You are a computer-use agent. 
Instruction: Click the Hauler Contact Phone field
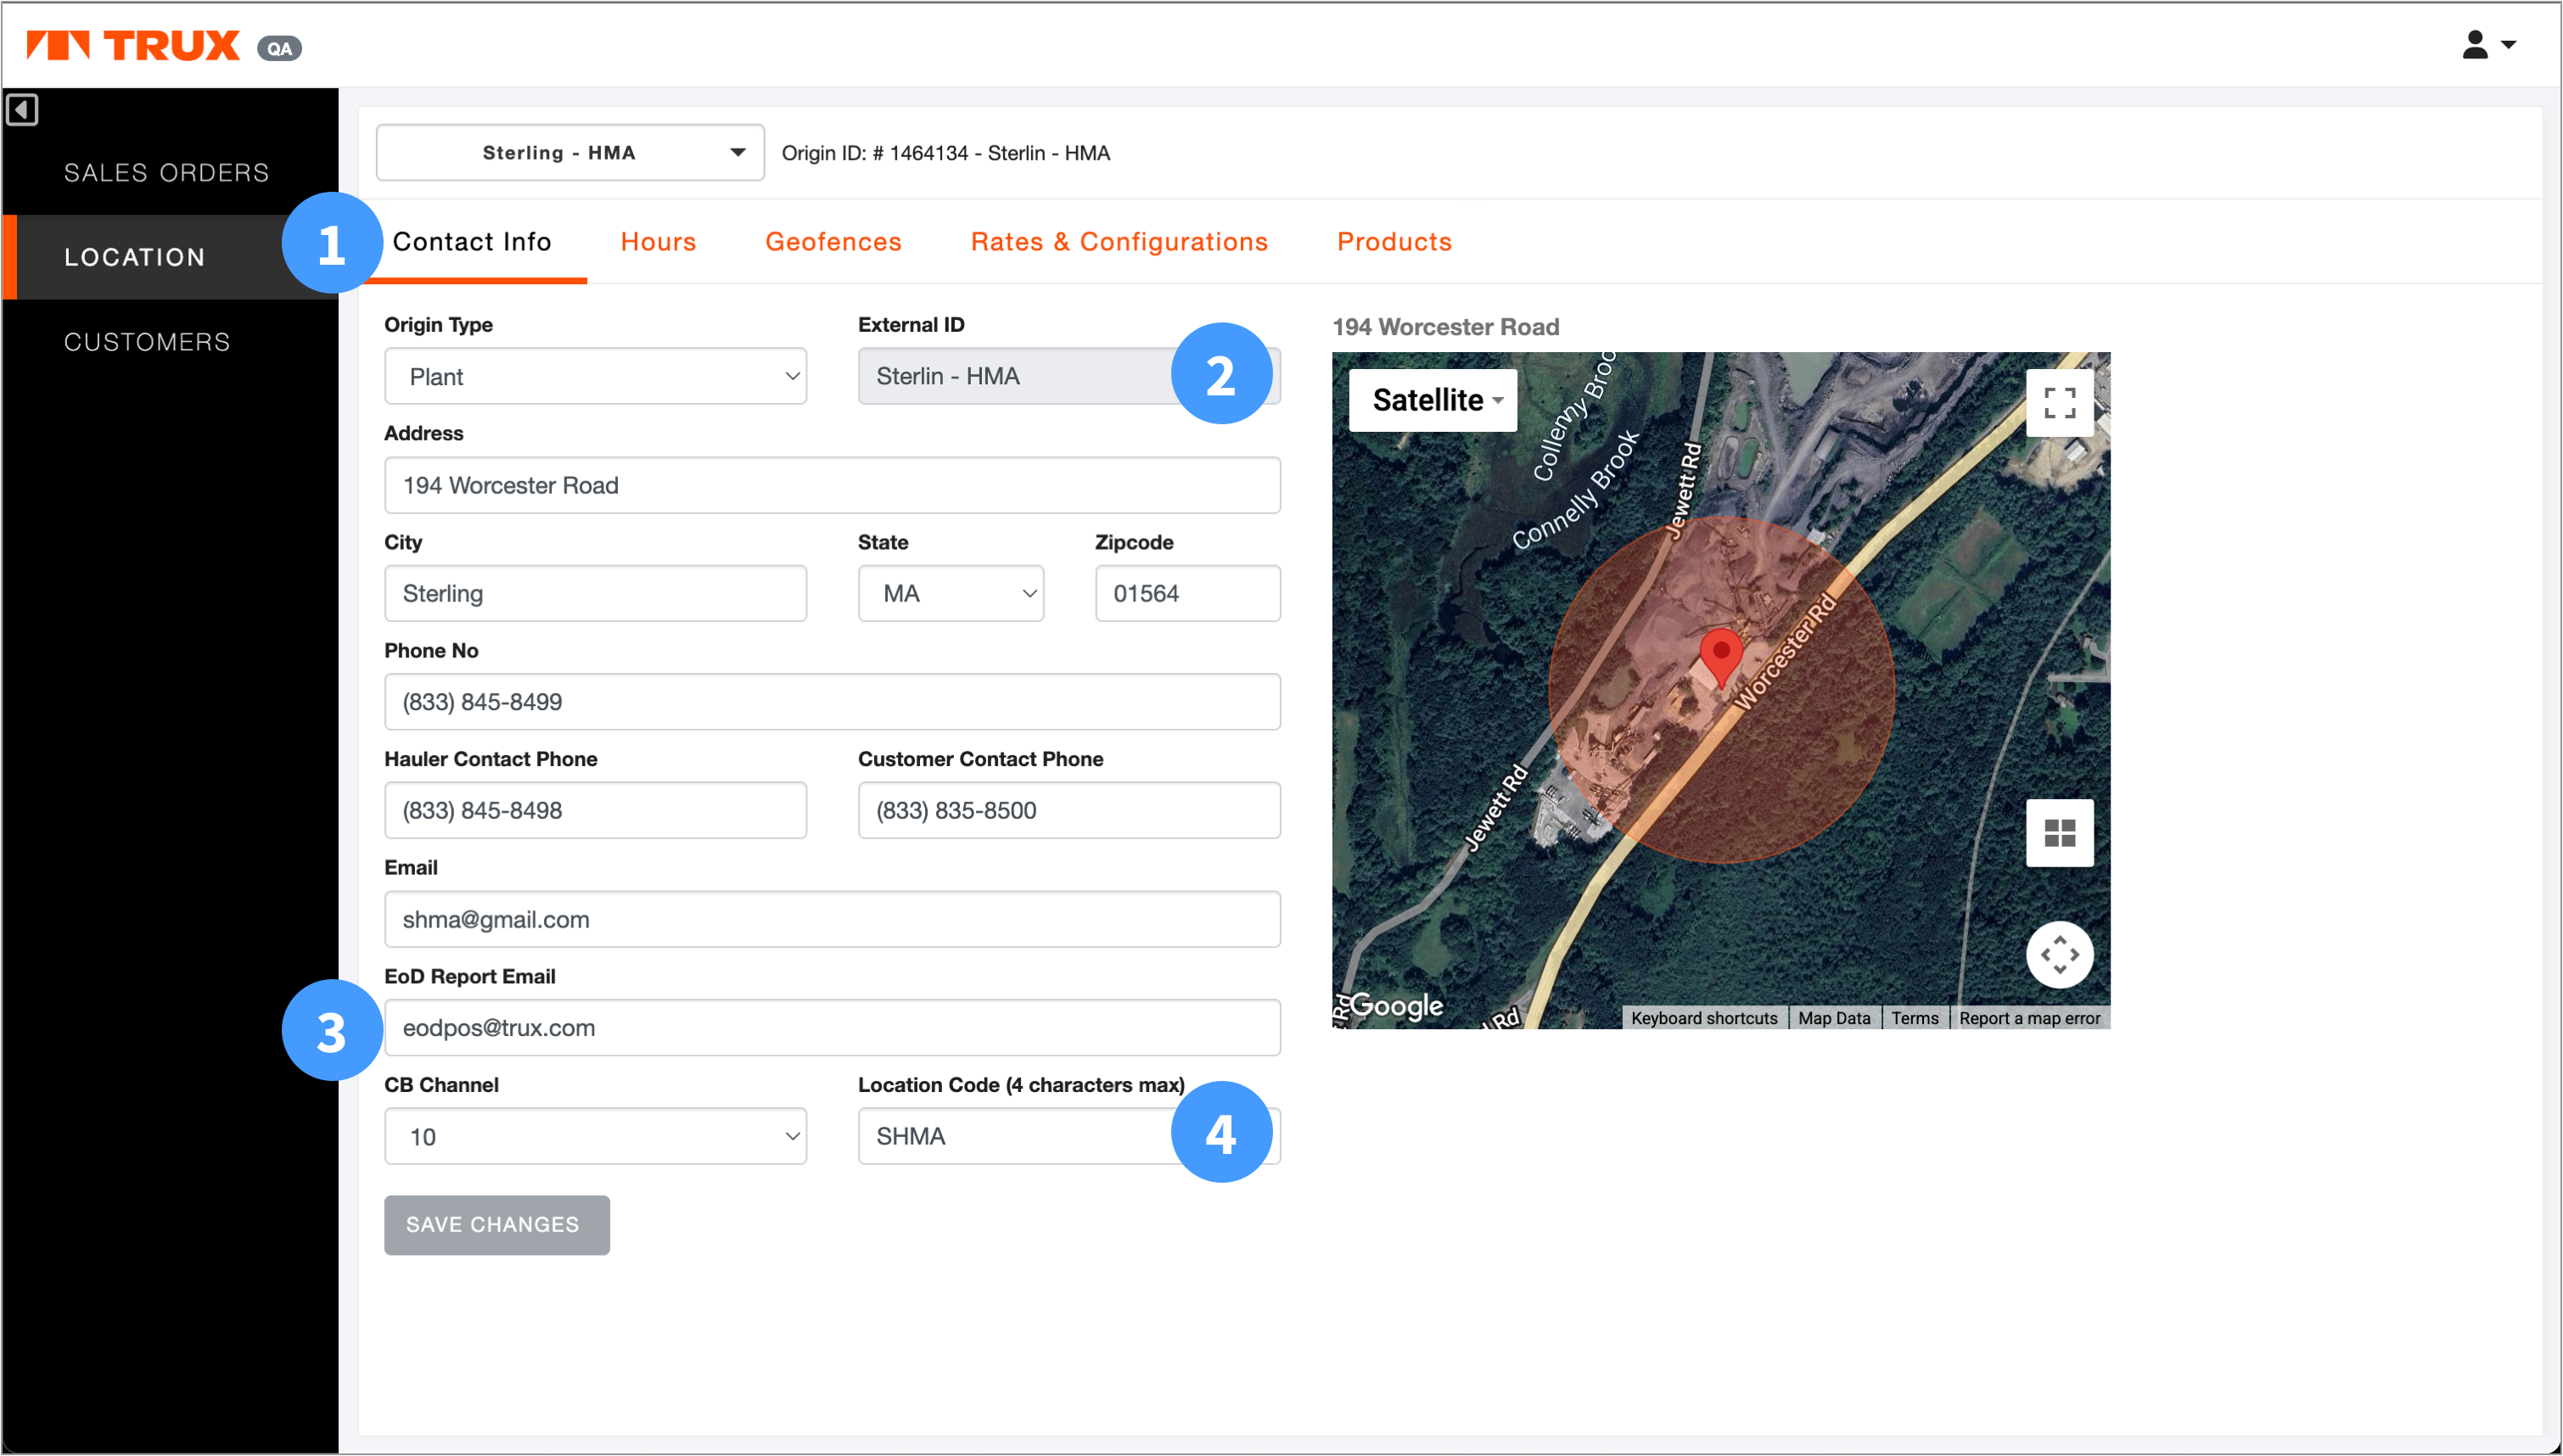[x=595, y=810]
